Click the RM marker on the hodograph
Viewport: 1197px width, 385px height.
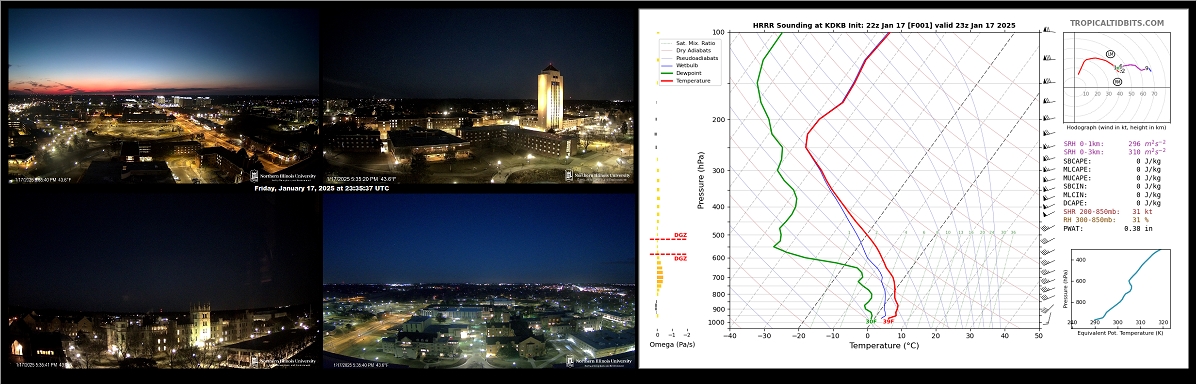(x=1117, y=82)
